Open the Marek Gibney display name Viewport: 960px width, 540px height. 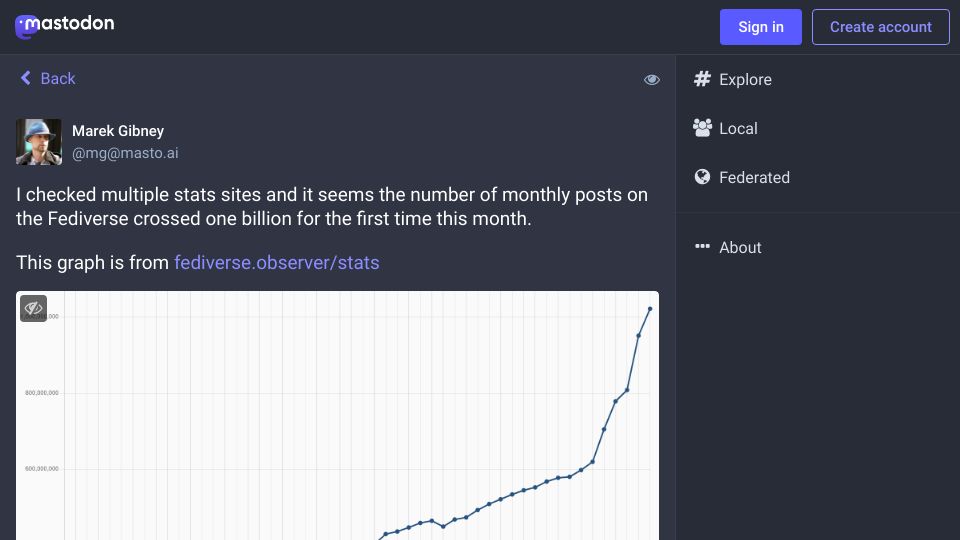118,131
